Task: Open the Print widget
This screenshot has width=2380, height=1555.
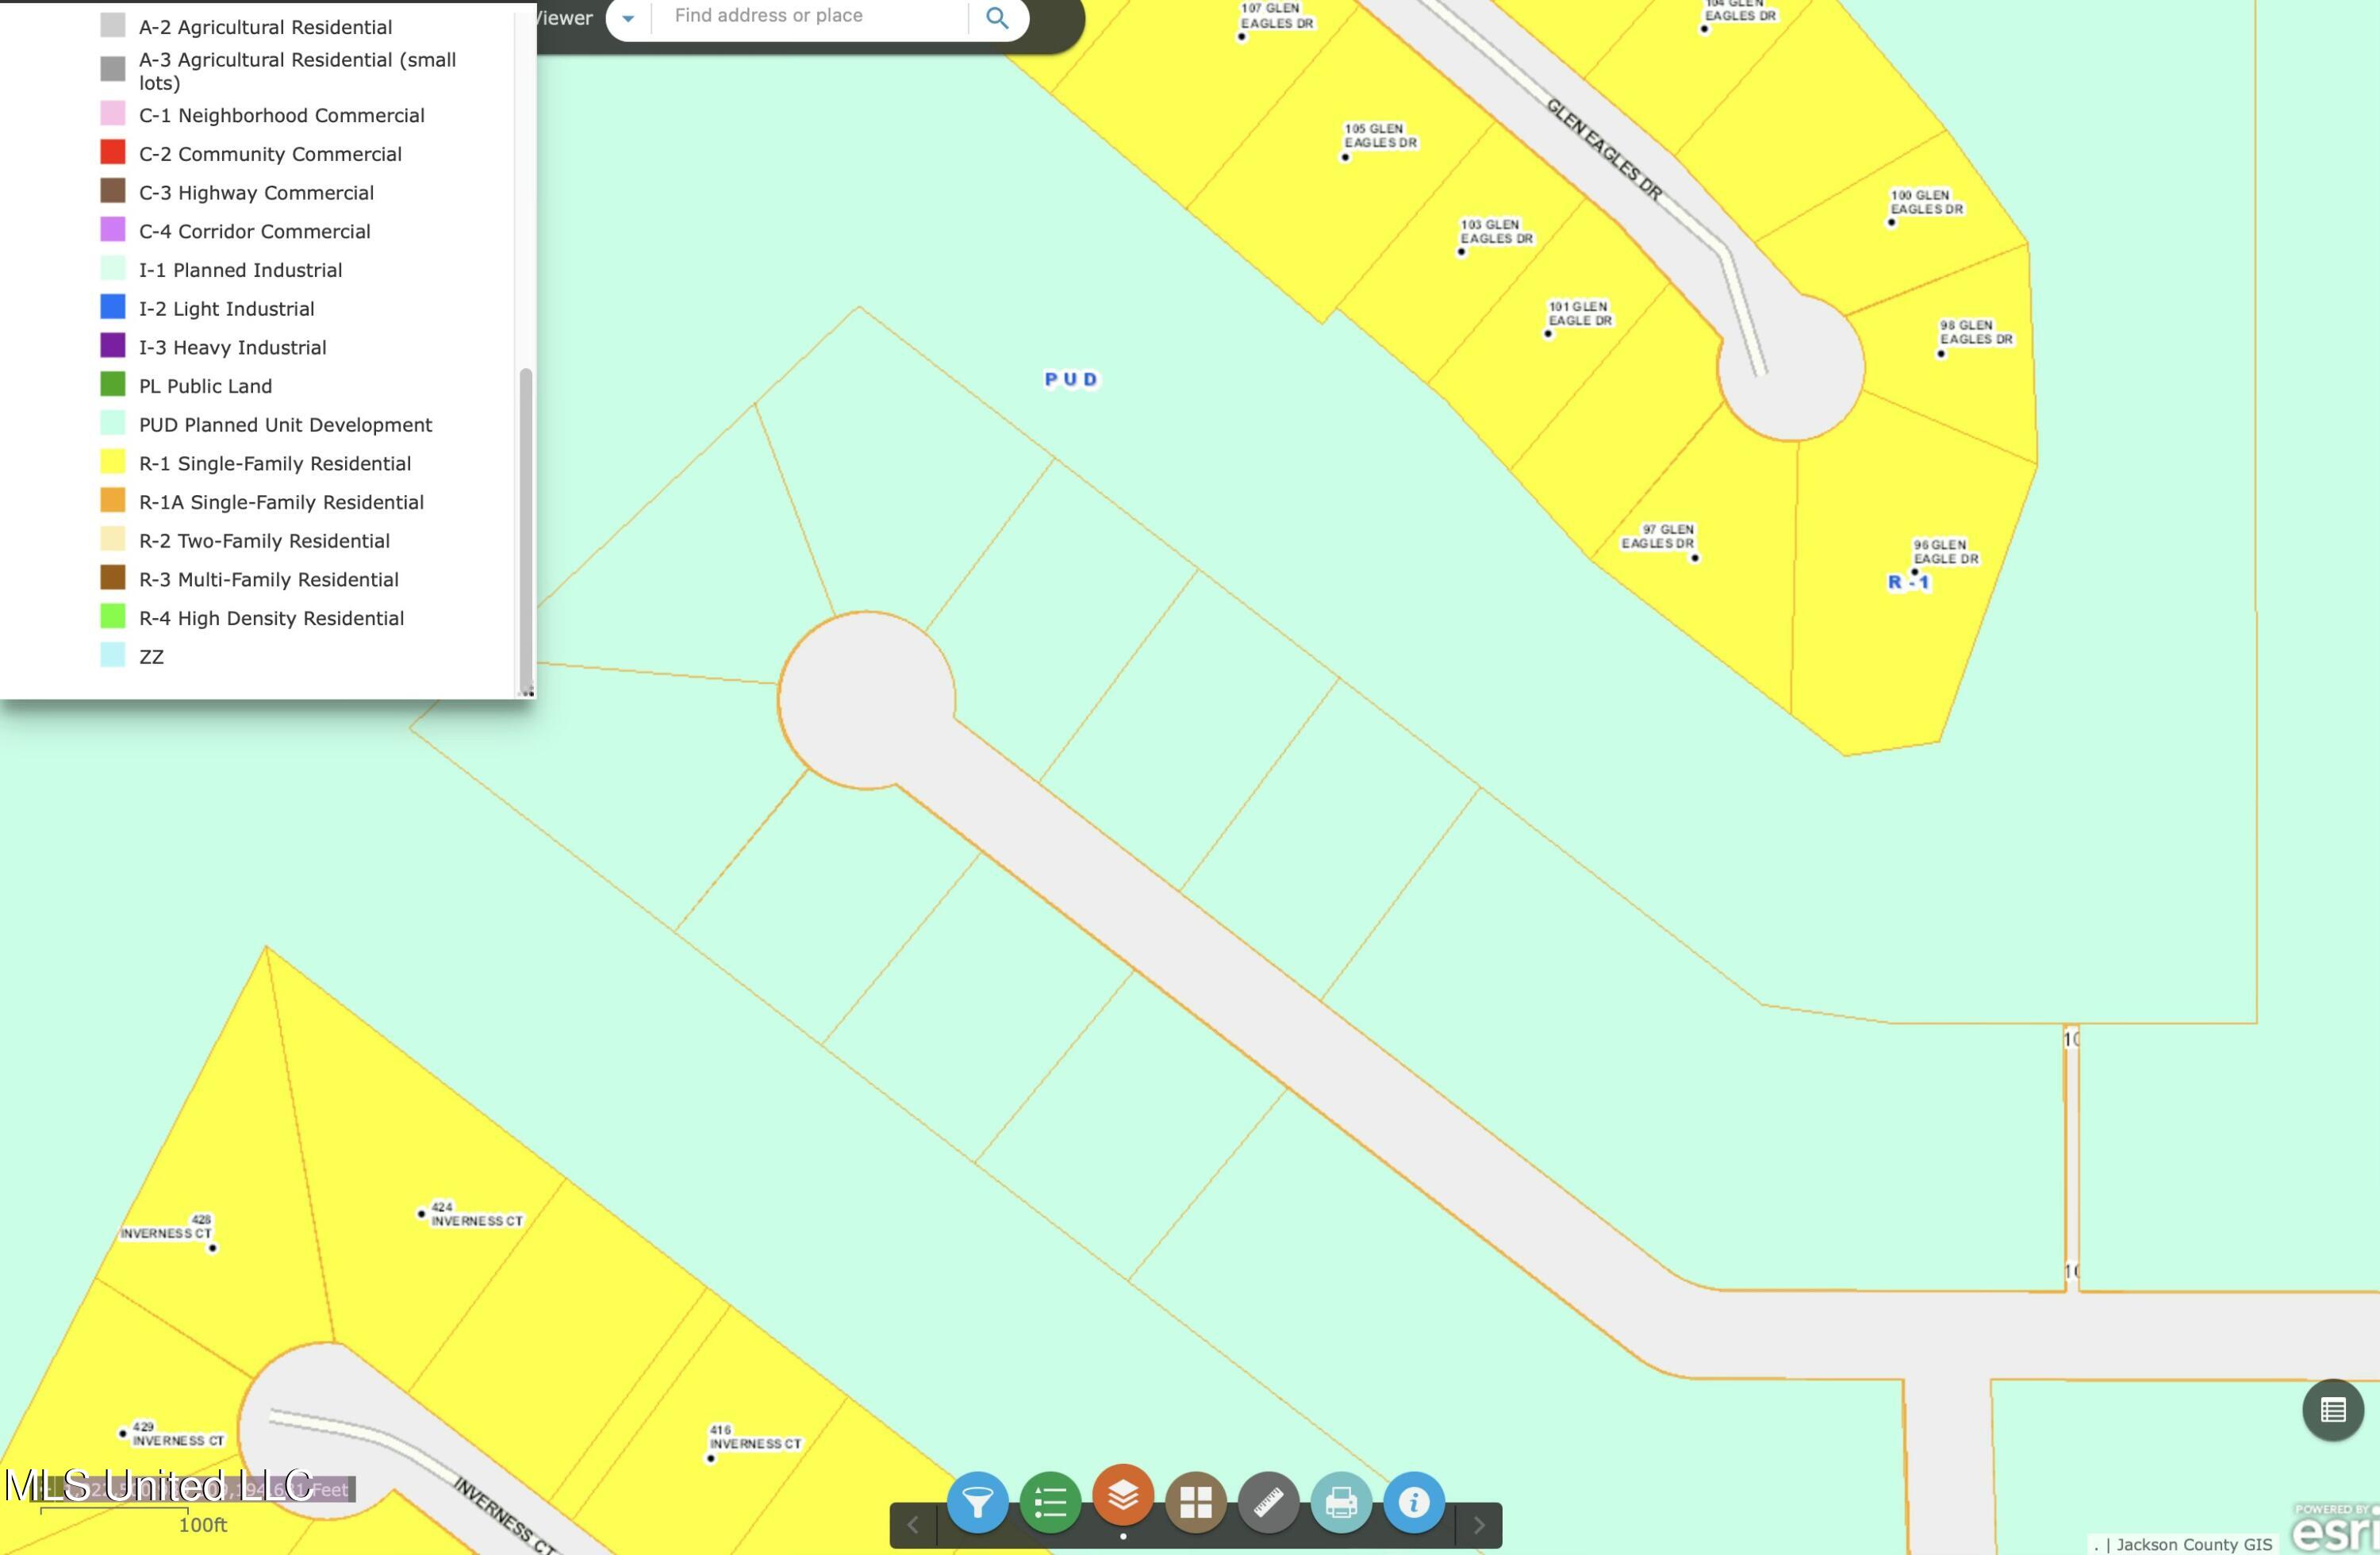Action: [x=1341, y=1501]
